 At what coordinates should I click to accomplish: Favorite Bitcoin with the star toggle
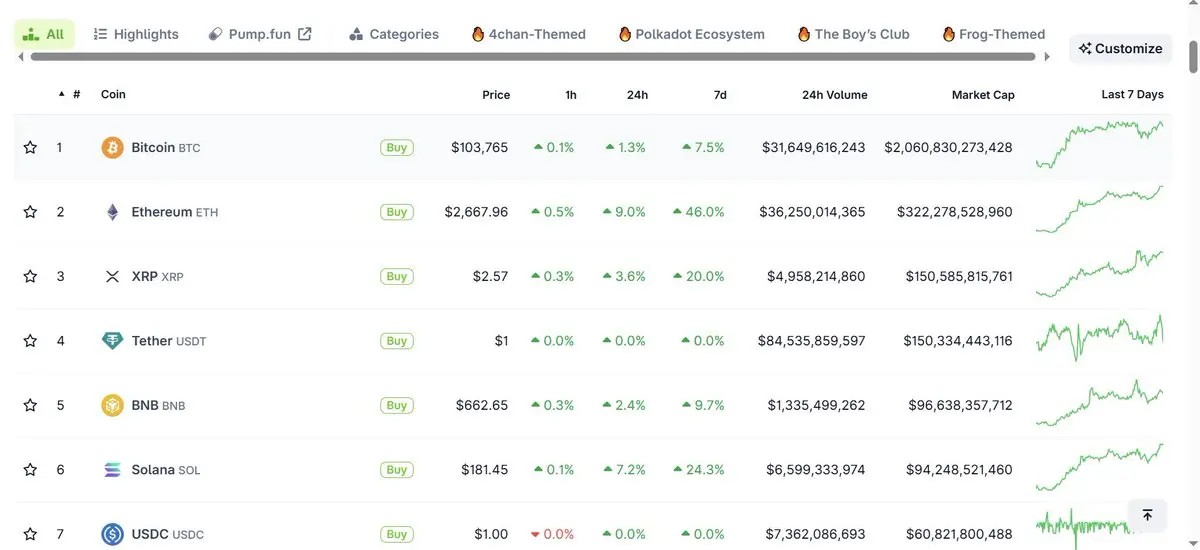[30, 148]
